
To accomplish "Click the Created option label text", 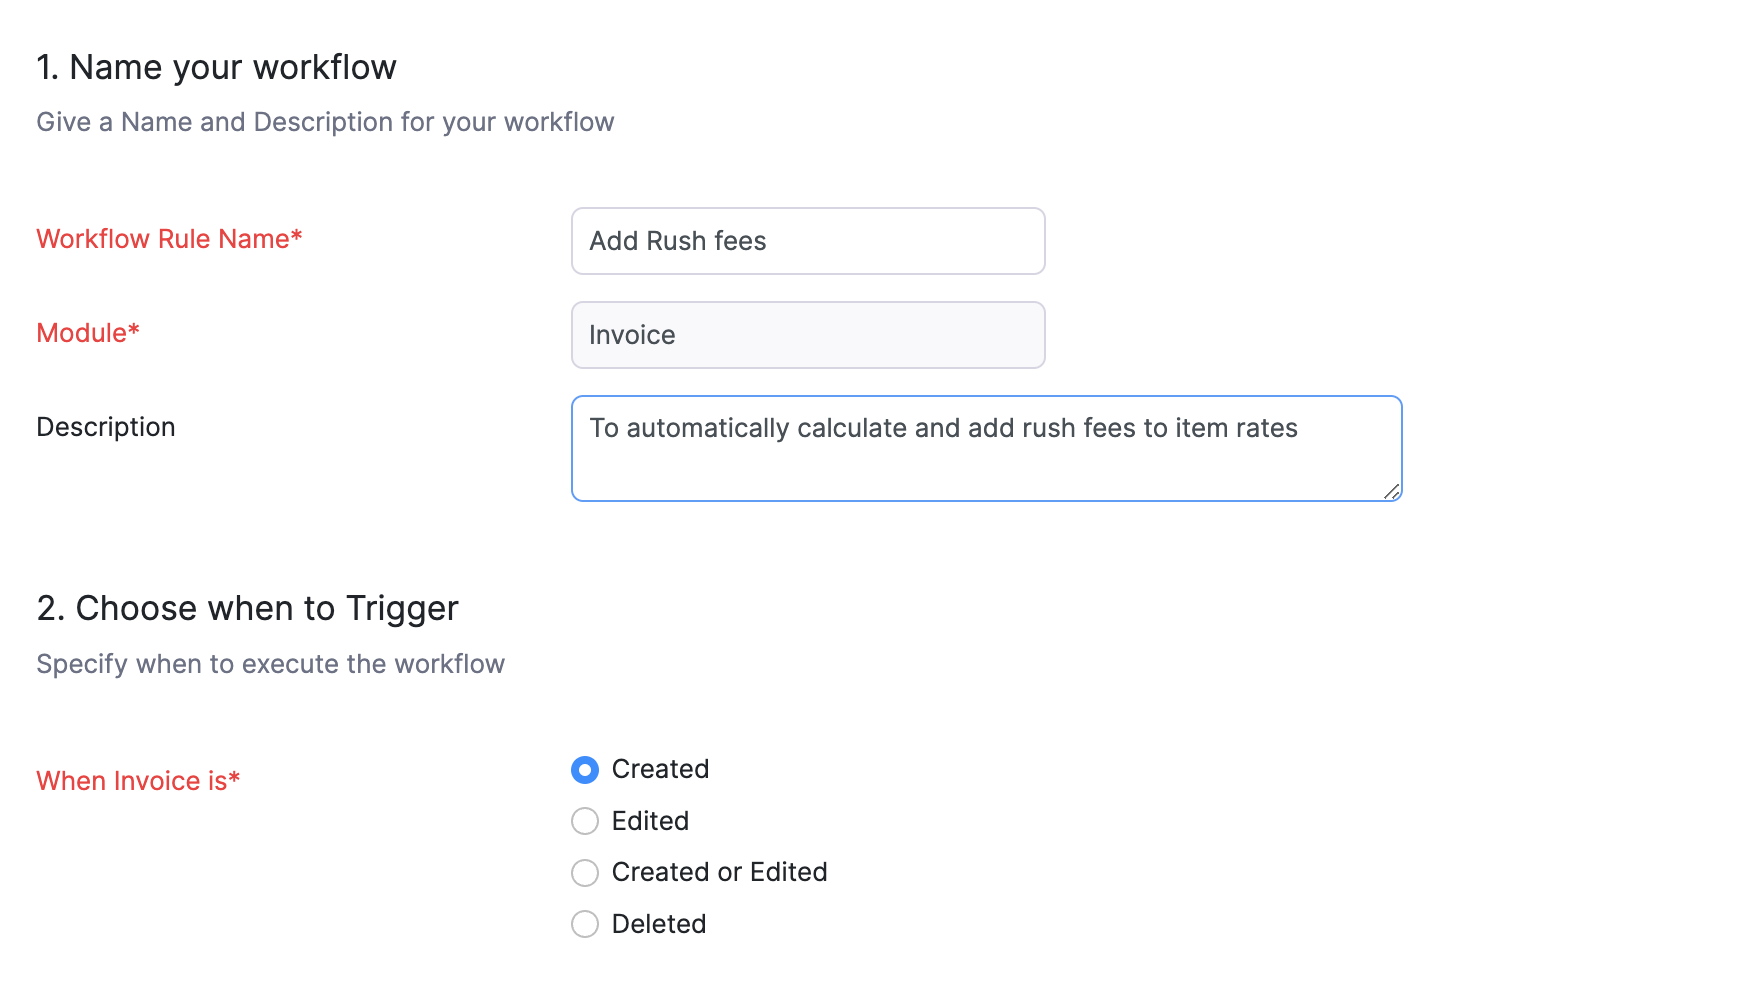I will point(660,769).
